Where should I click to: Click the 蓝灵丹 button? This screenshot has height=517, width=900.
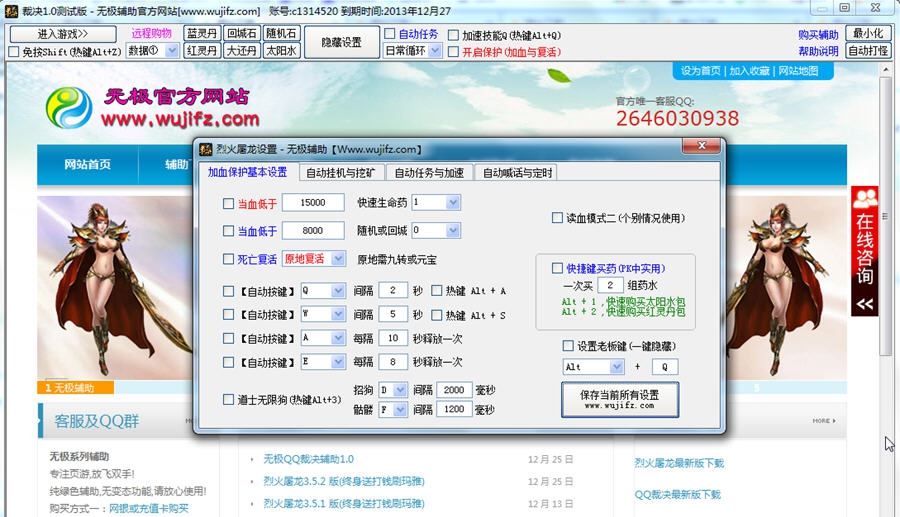coord(201,34)
